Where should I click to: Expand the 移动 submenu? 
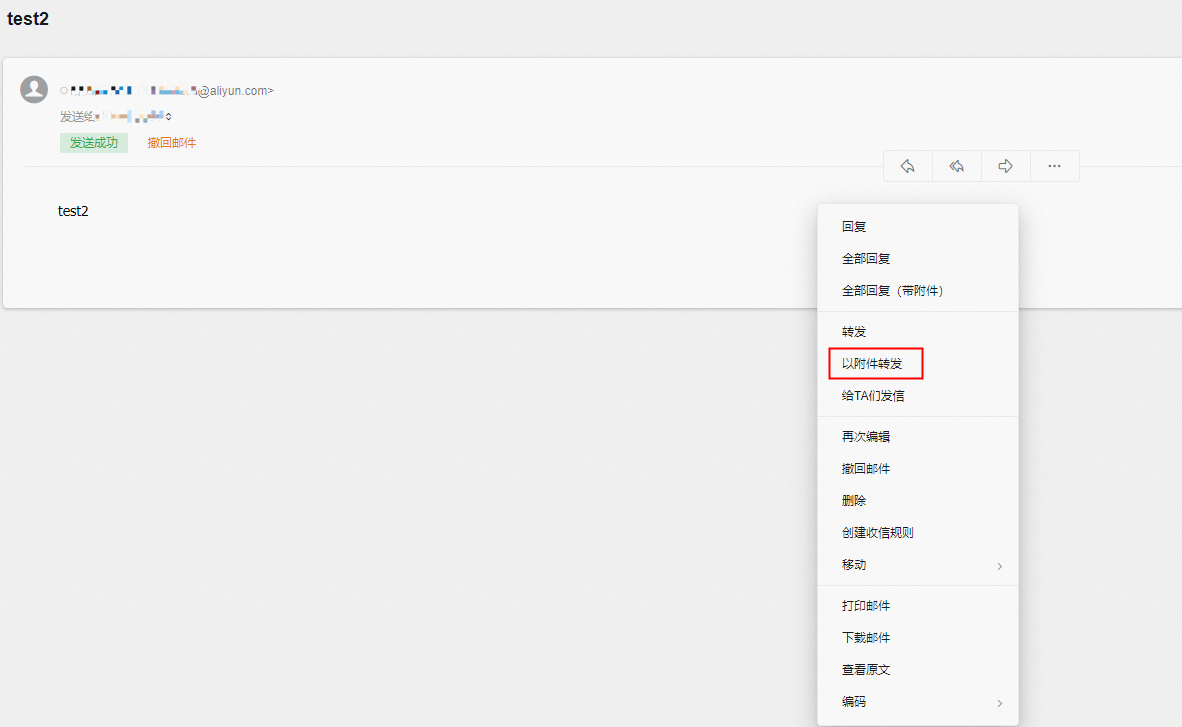click(998, 566)
